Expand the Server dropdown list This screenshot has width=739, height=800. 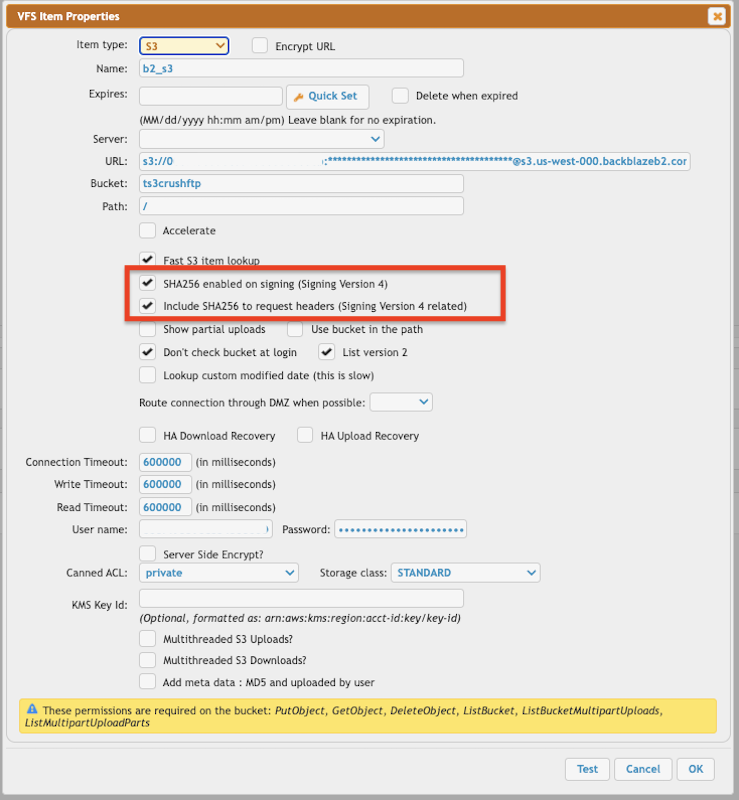coord(261,139)
